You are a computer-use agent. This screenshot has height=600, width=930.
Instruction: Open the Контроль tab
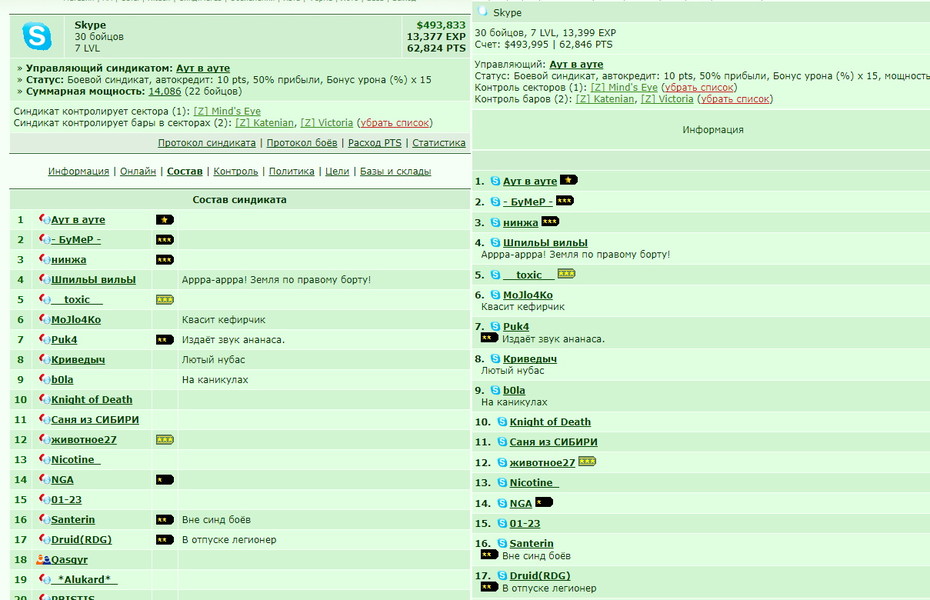pos(235,171)
